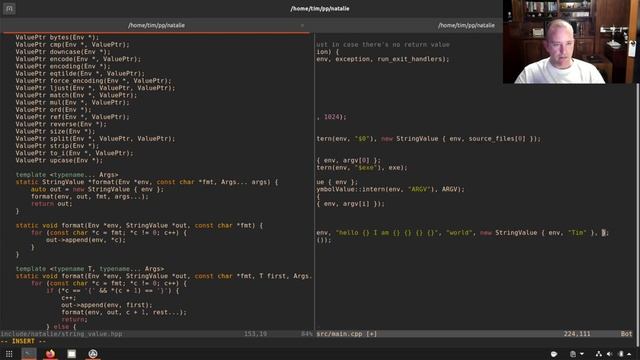The image size is (640, 360).
Task: Open the round white app icon in the taskbar
Action: [93, 354]
